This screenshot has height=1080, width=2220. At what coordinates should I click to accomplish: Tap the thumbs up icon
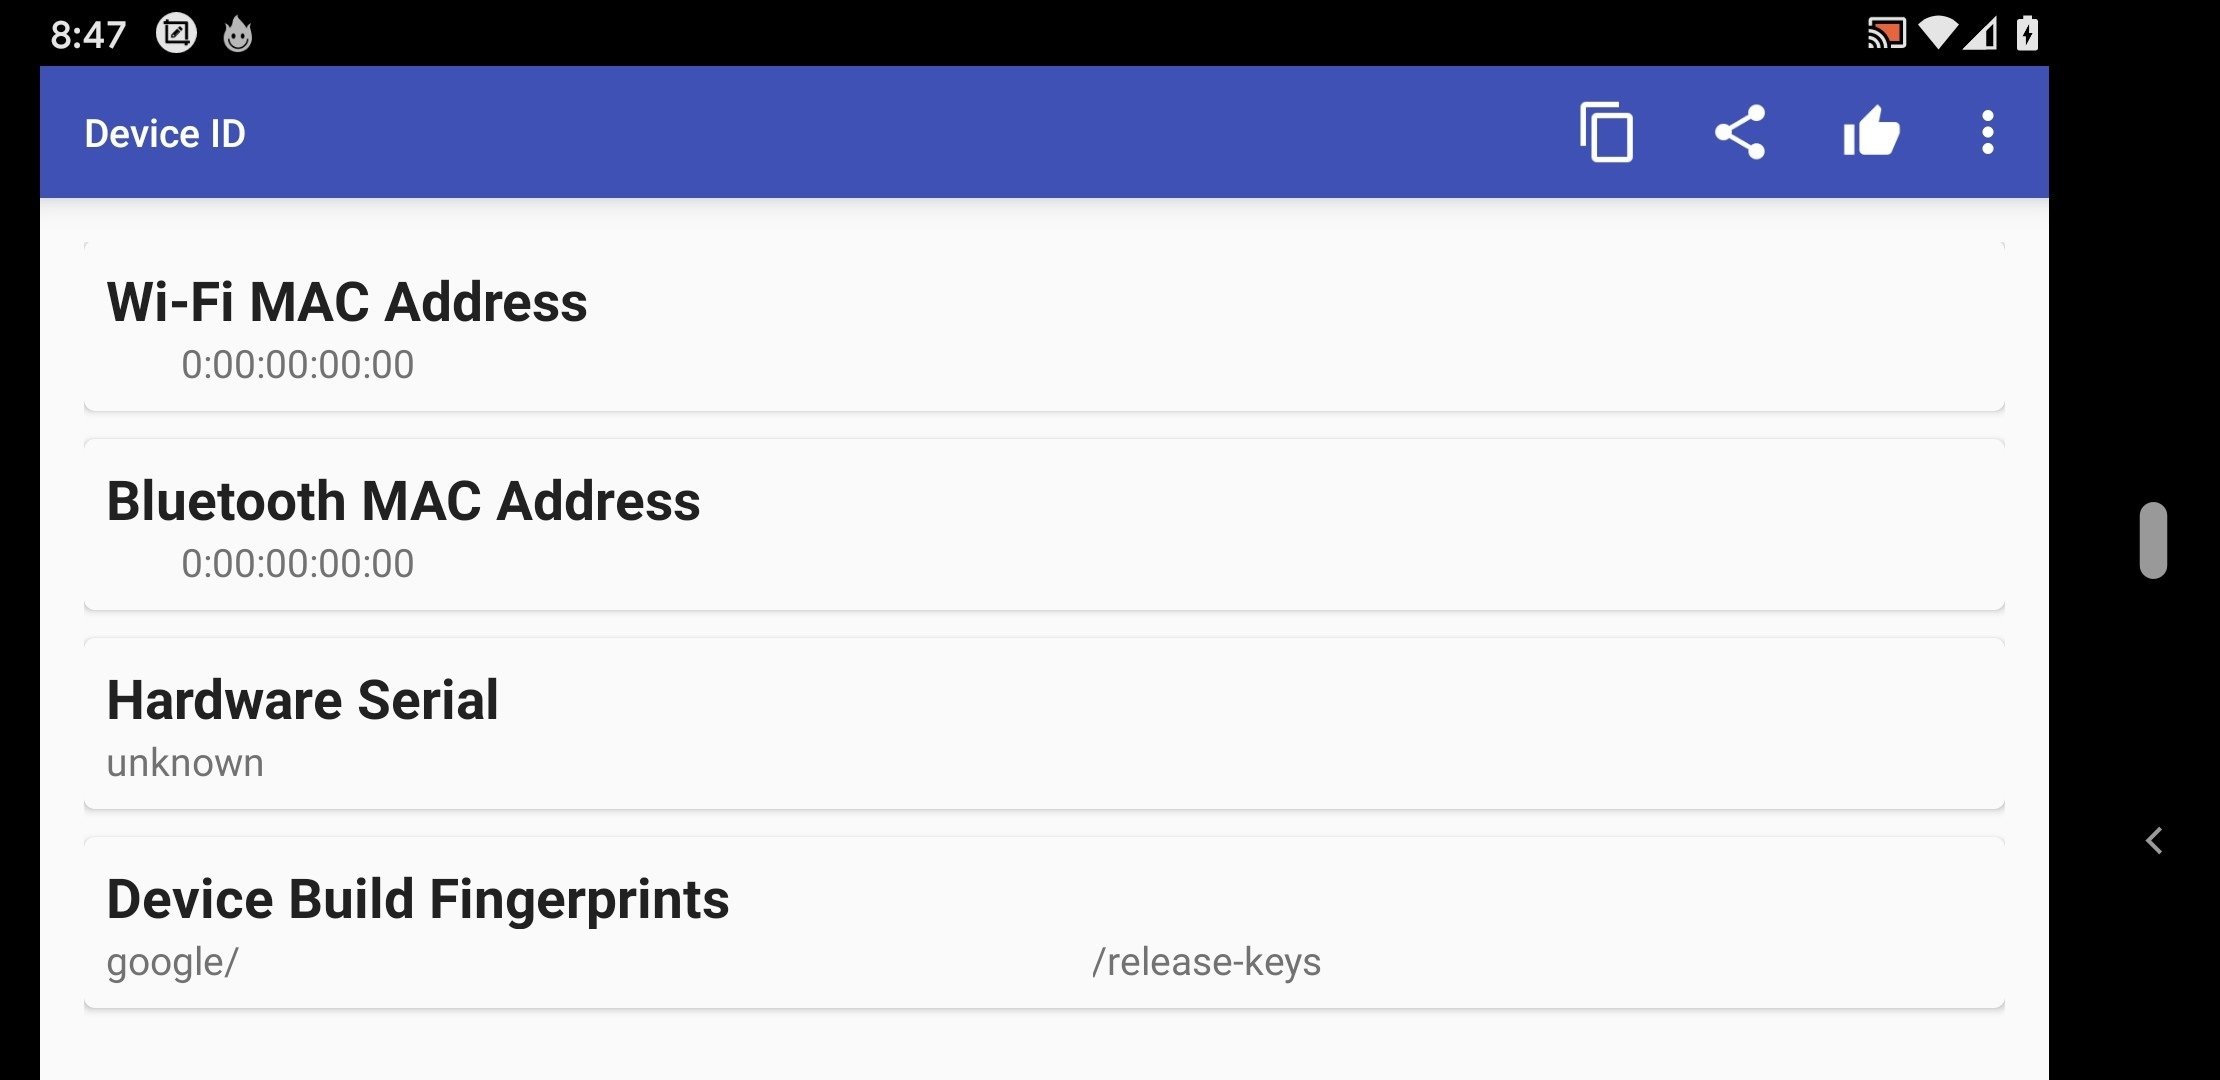click(1870, 133)
